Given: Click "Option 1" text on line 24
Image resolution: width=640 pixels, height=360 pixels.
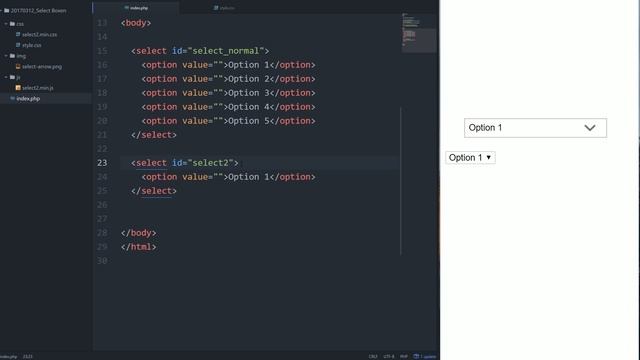Looking at the screenshot, I should 249,177.
